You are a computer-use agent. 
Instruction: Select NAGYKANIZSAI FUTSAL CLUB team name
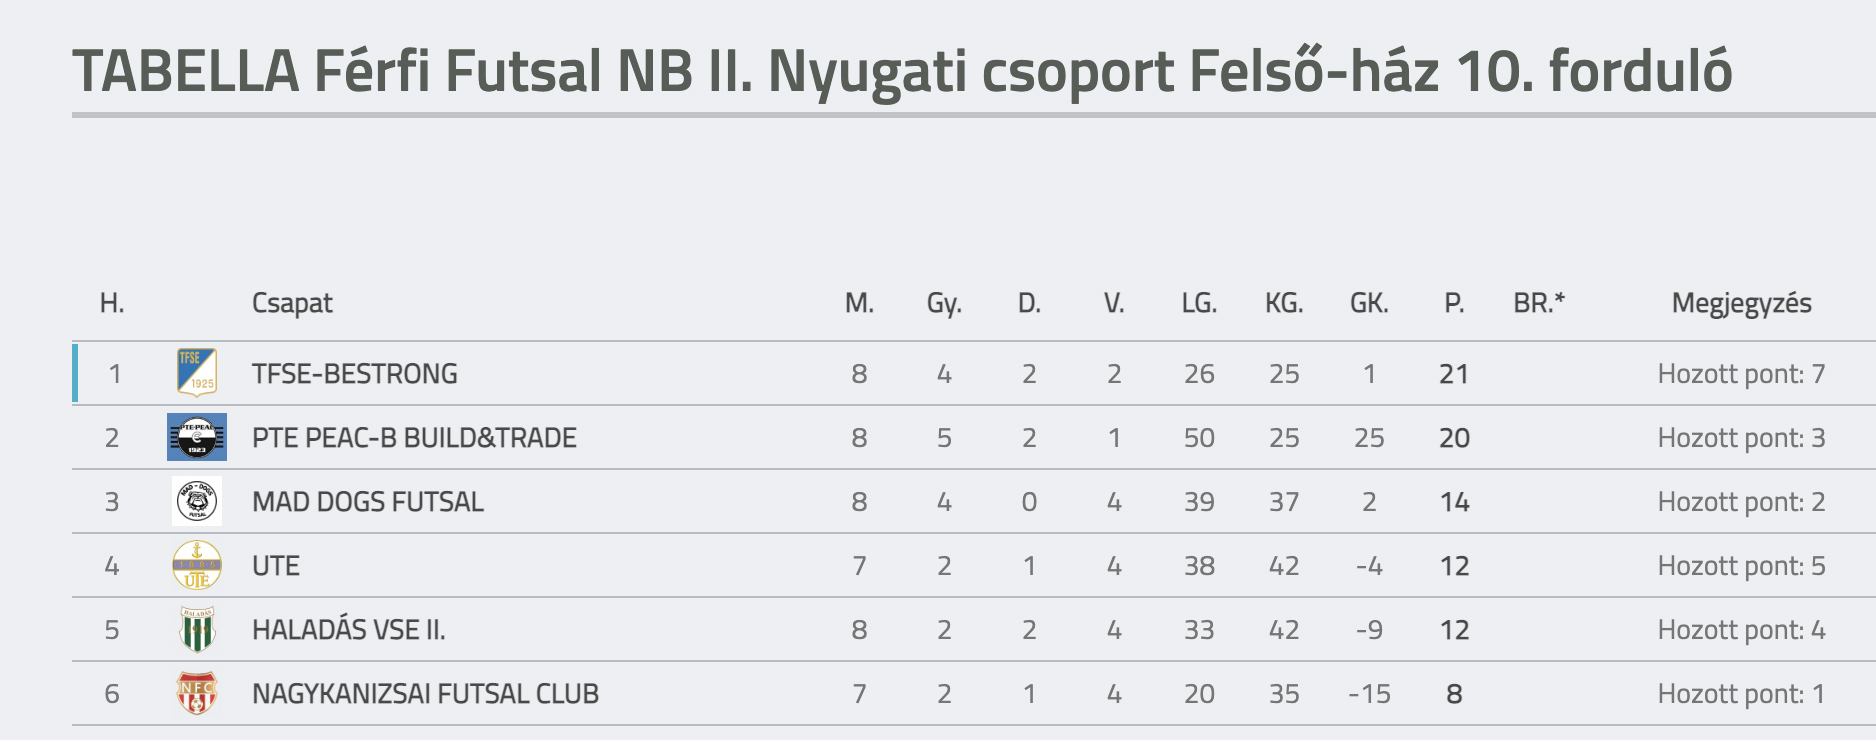[x=425, y=694]
